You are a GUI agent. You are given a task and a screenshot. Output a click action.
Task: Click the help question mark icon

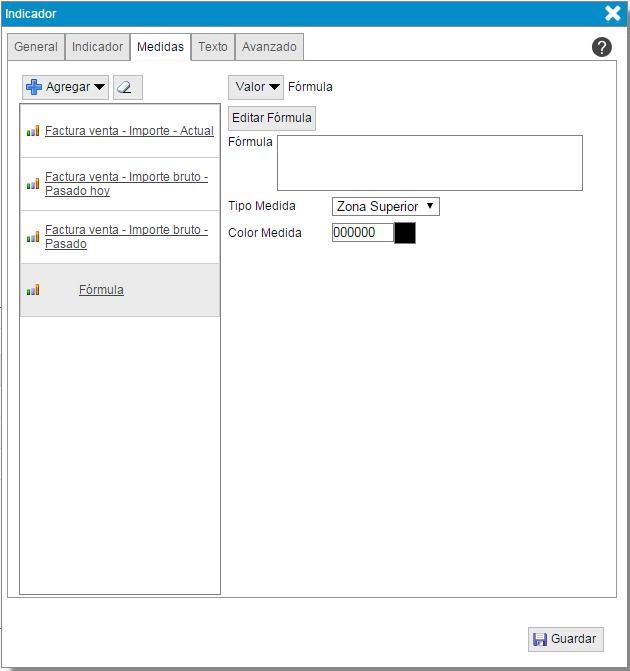pos(602,47)
